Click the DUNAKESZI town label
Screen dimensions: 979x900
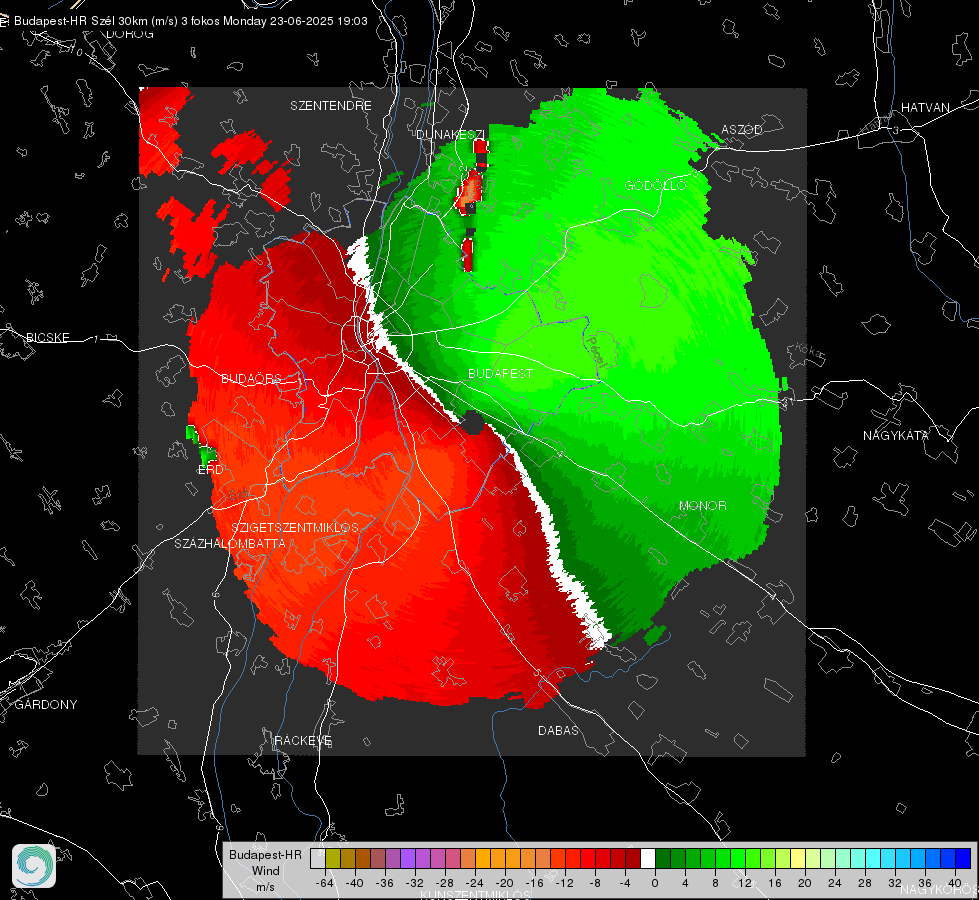(450, 134)
